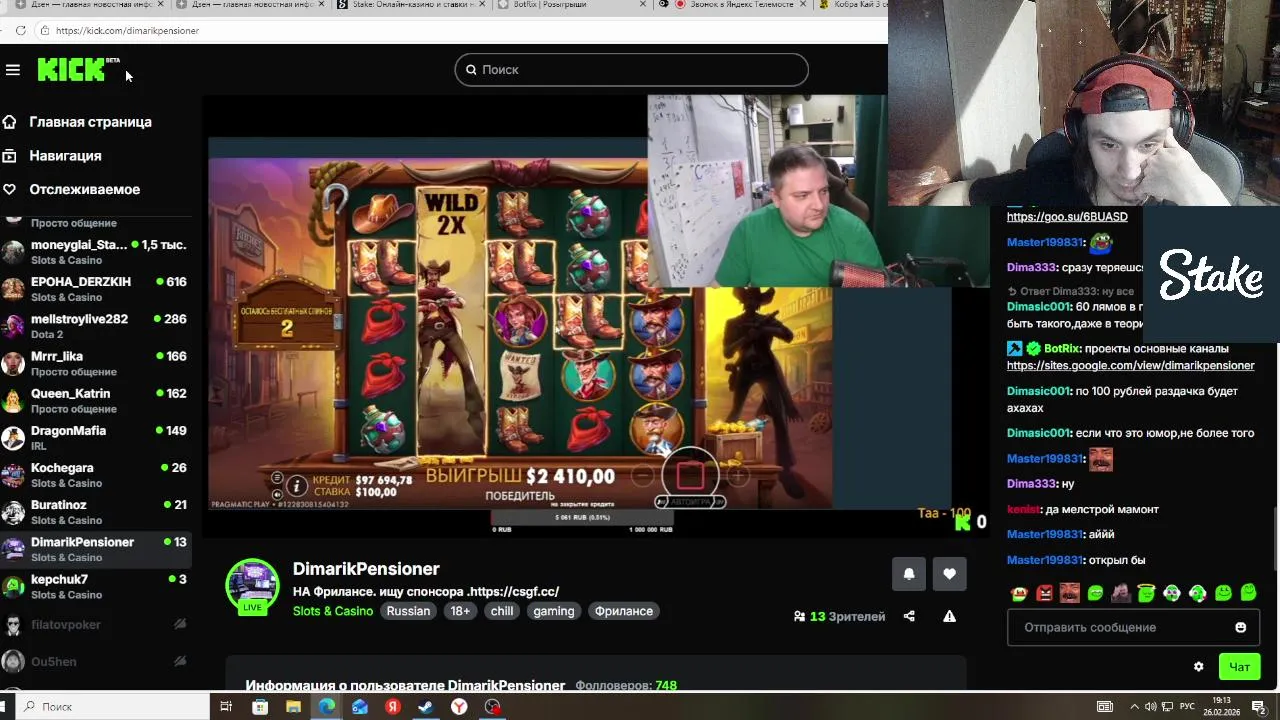Click the report warning triangle icon
The height and width of the screenshot is (720, 1280).
pyautogui.click(x=949, y=616)
